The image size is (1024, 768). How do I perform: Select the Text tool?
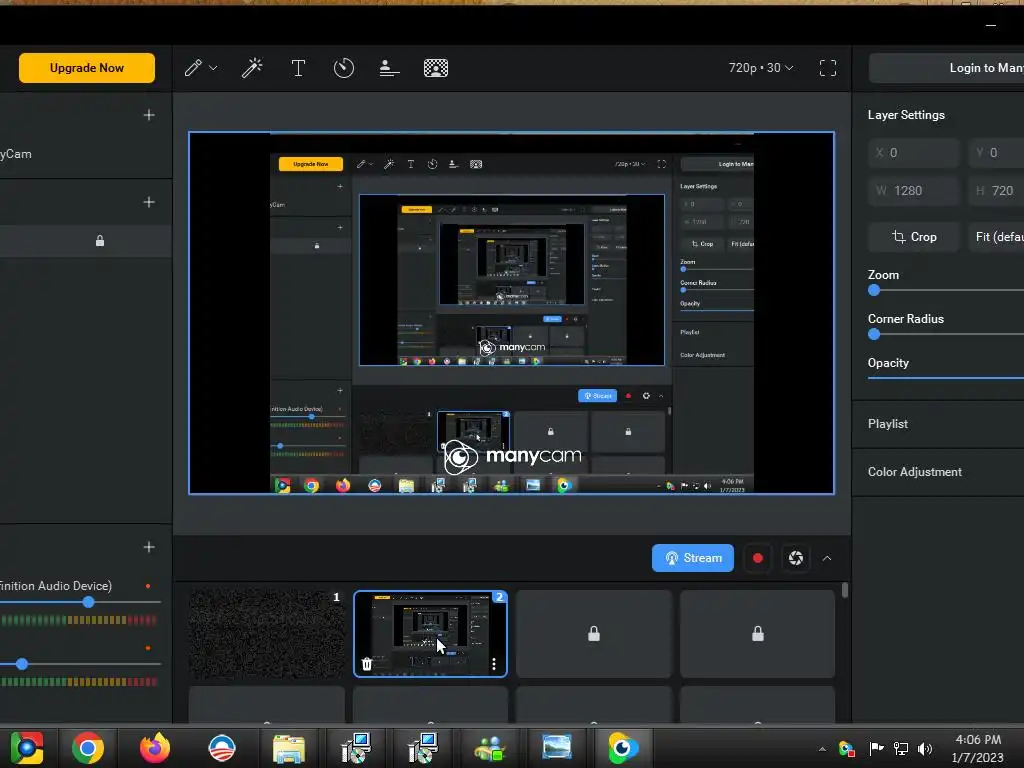pos(298,68)
